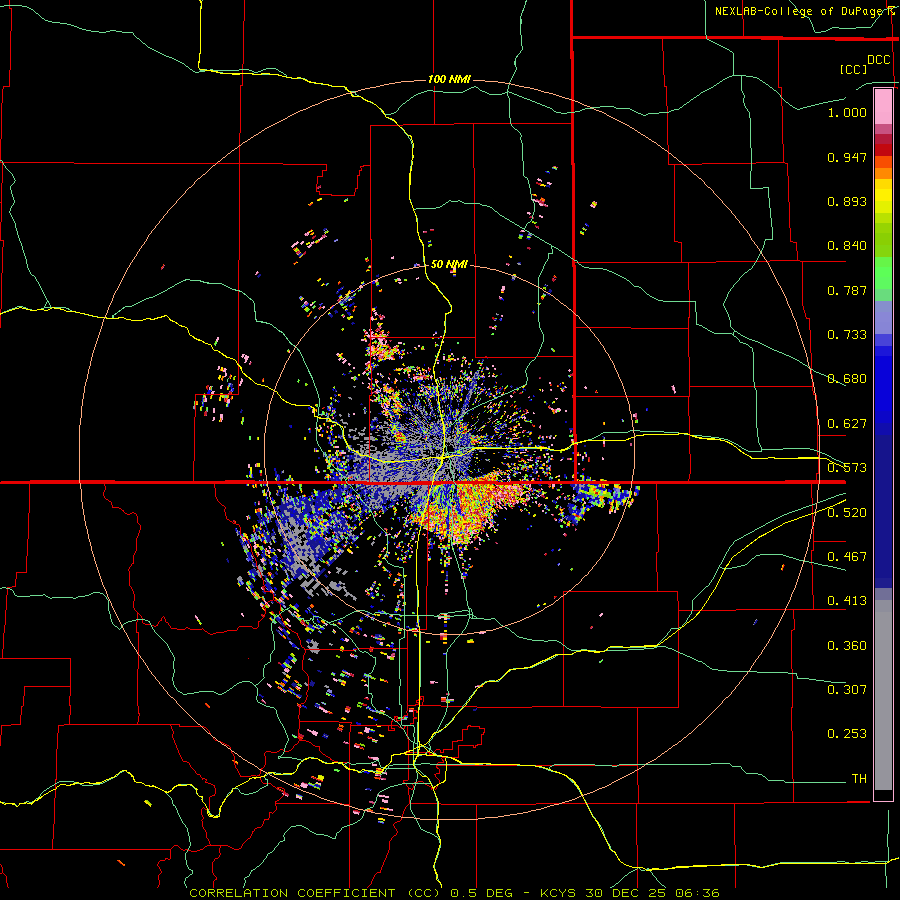Click the 0.413 value on the color scale
Viewport: 900px width, 900px height.
[847, 601]
